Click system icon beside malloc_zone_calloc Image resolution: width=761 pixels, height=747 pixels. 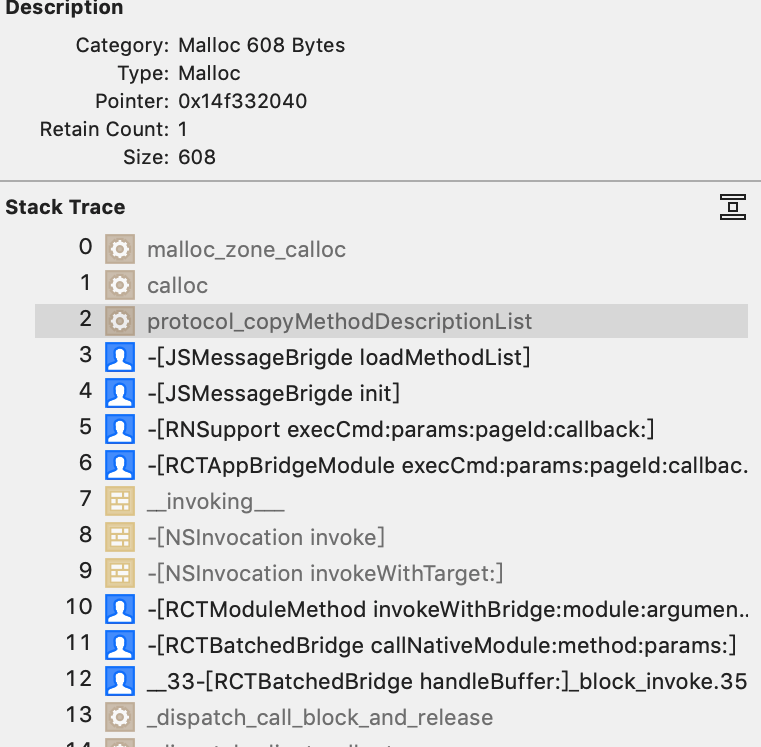pyautogui.click(x=120, y=249)
